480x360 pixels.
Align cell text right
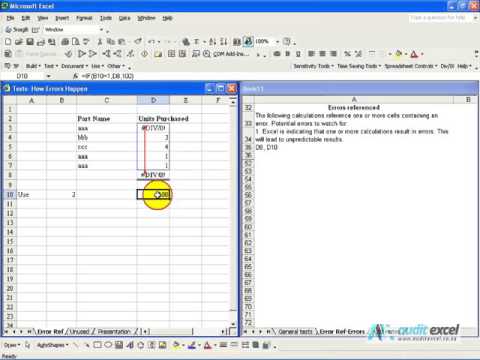click(333, 54)
